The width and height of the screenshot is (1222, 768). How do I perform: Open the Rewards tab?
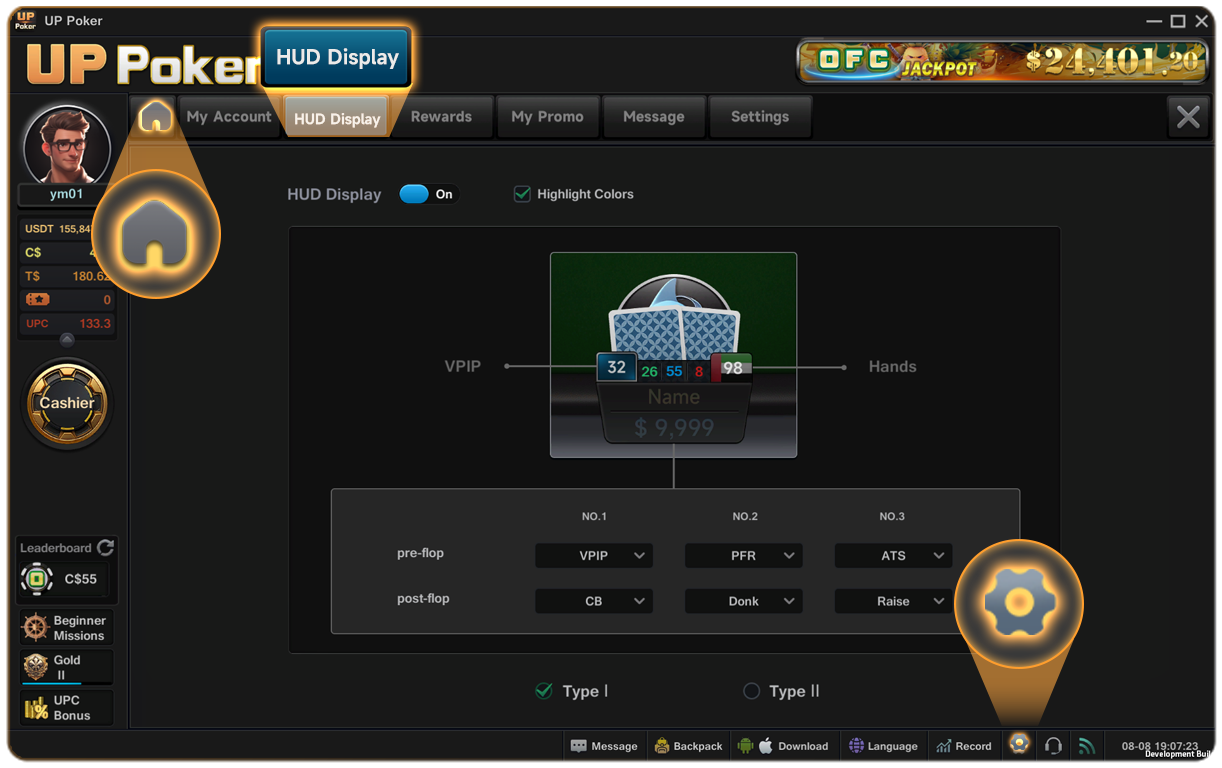coord(441,117)
